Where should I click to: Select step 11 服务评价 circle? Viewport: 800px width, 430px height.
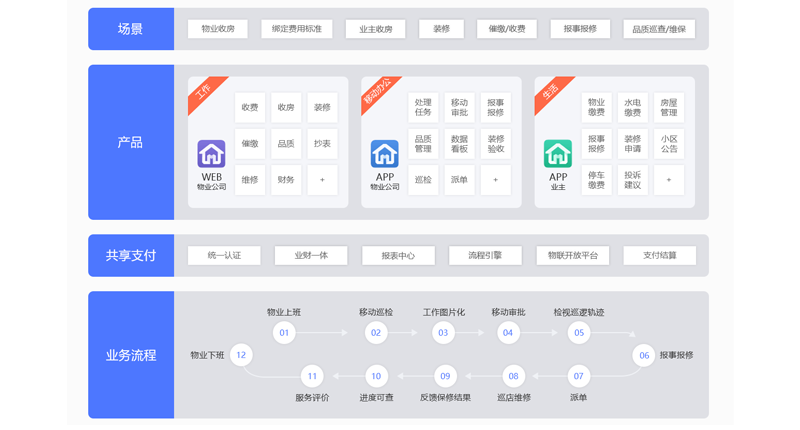[312, 376]
